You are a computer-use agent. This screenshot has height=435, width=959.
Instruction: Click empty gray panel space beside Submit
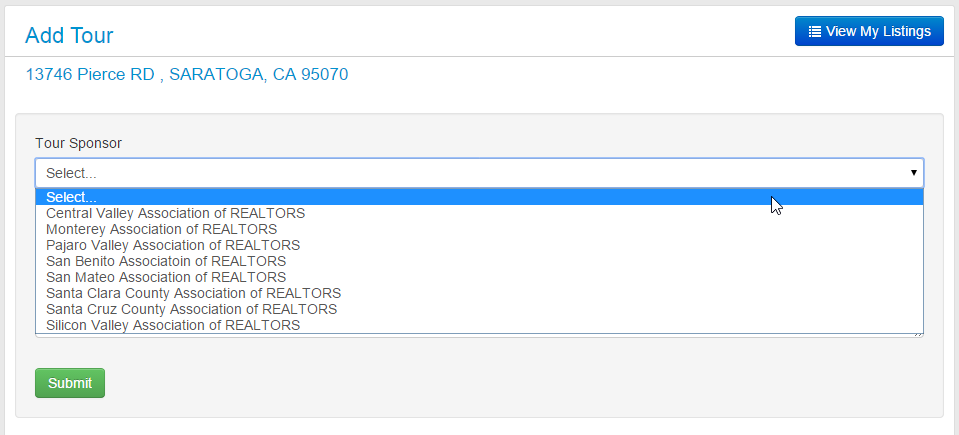point(489,383)
